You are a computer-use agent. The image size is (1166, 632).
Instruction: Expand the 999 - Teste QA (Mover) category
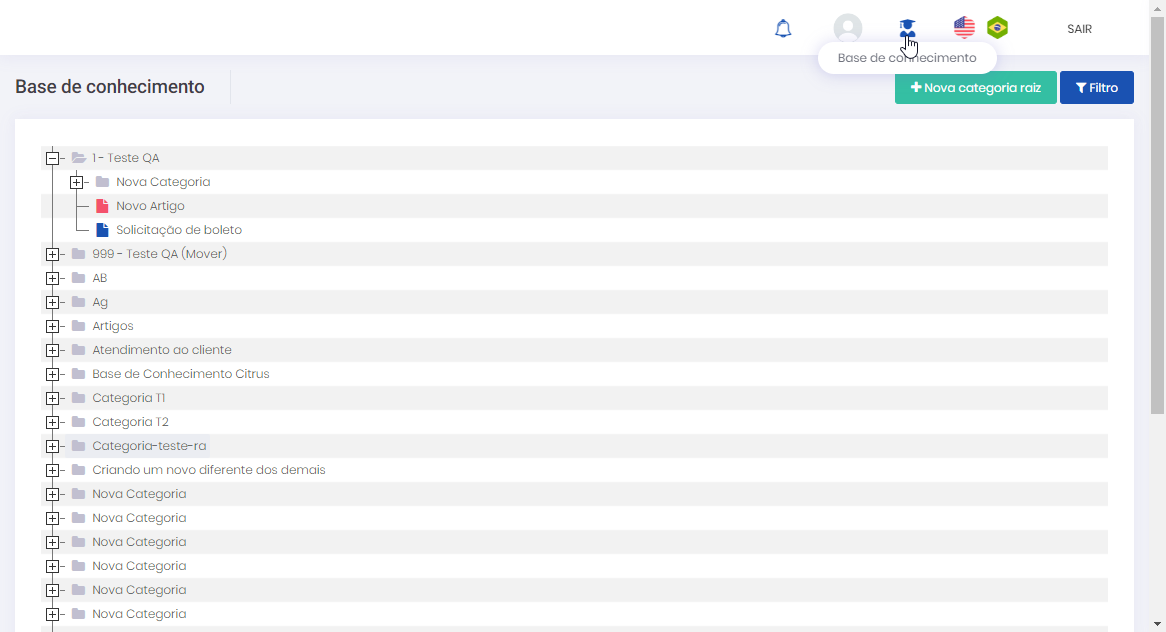pyautogui.click(x=52, y=254)
